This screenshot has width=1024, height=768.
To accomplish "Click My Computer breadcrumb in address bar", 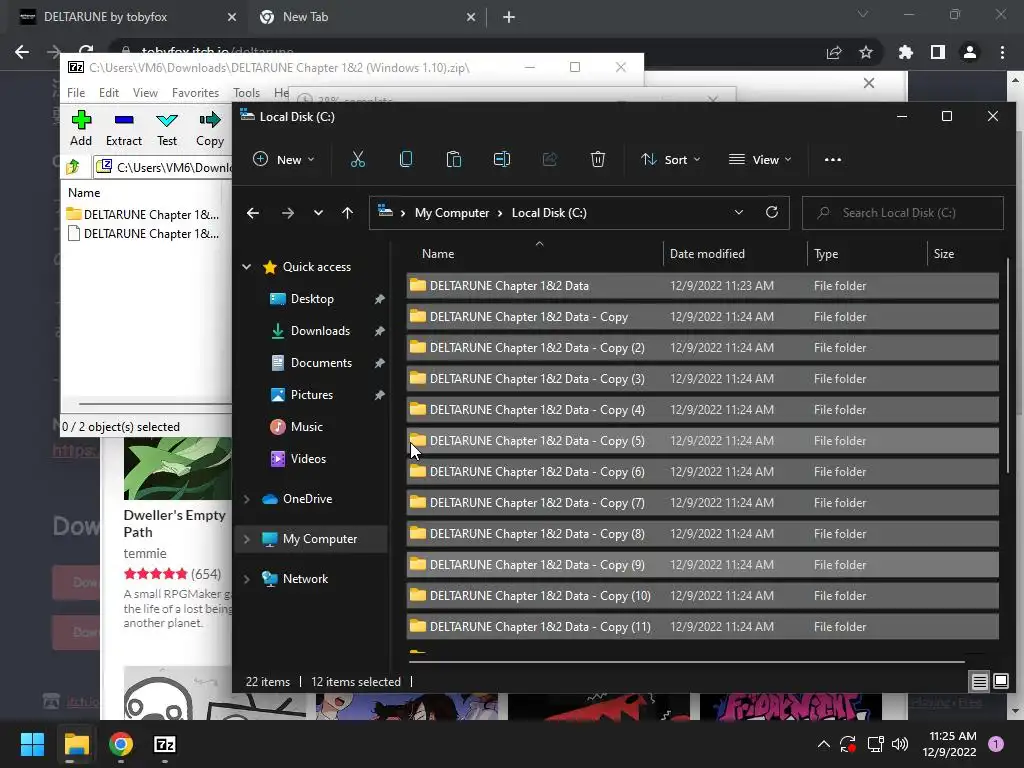I will point(452,213).
